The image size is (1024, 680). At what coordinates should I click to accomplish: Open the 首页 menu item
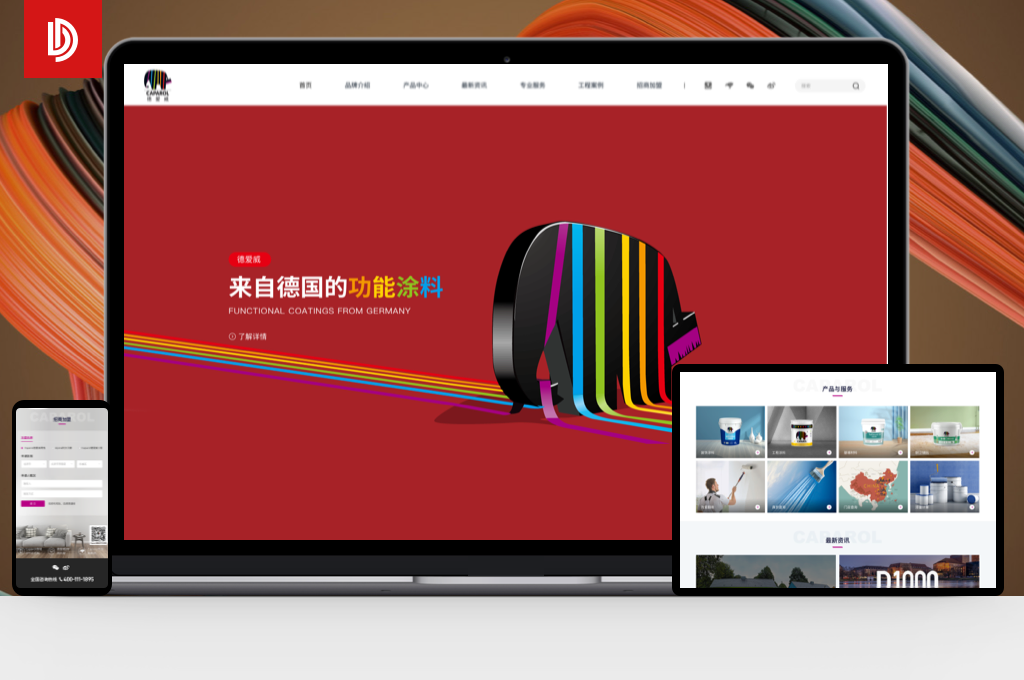click(305, 86)
